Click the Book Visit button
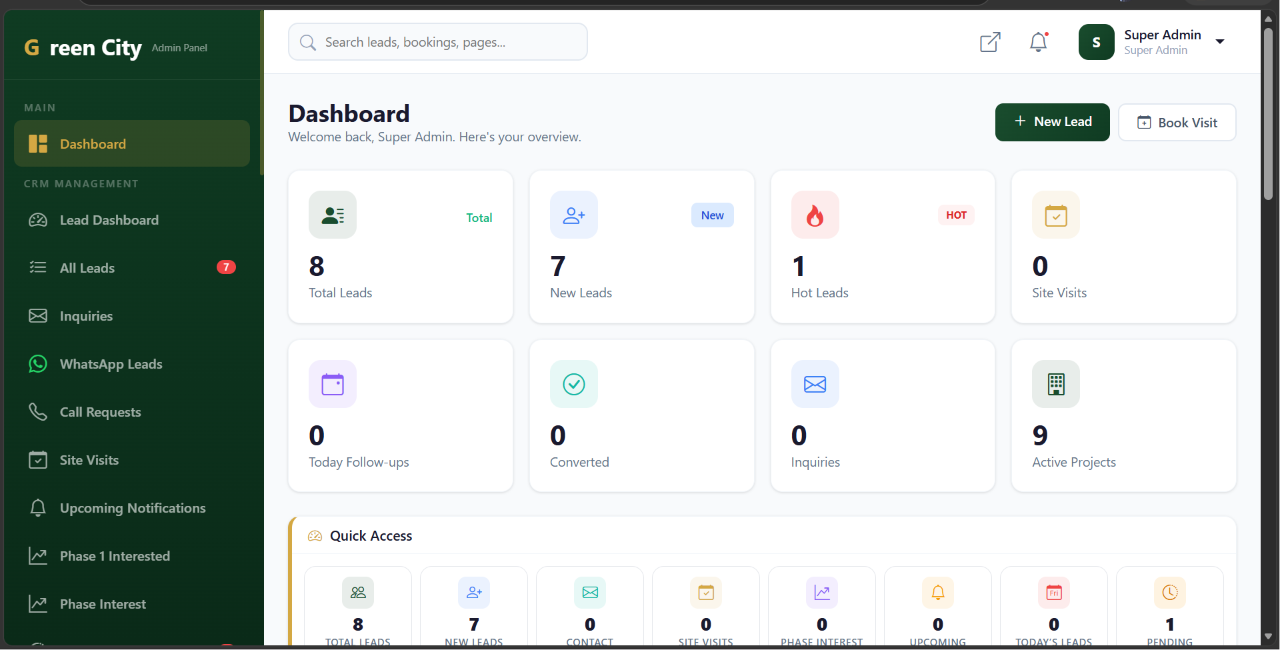The width and height of the screenshot is (1280, 650). [x=1177, y=122]
